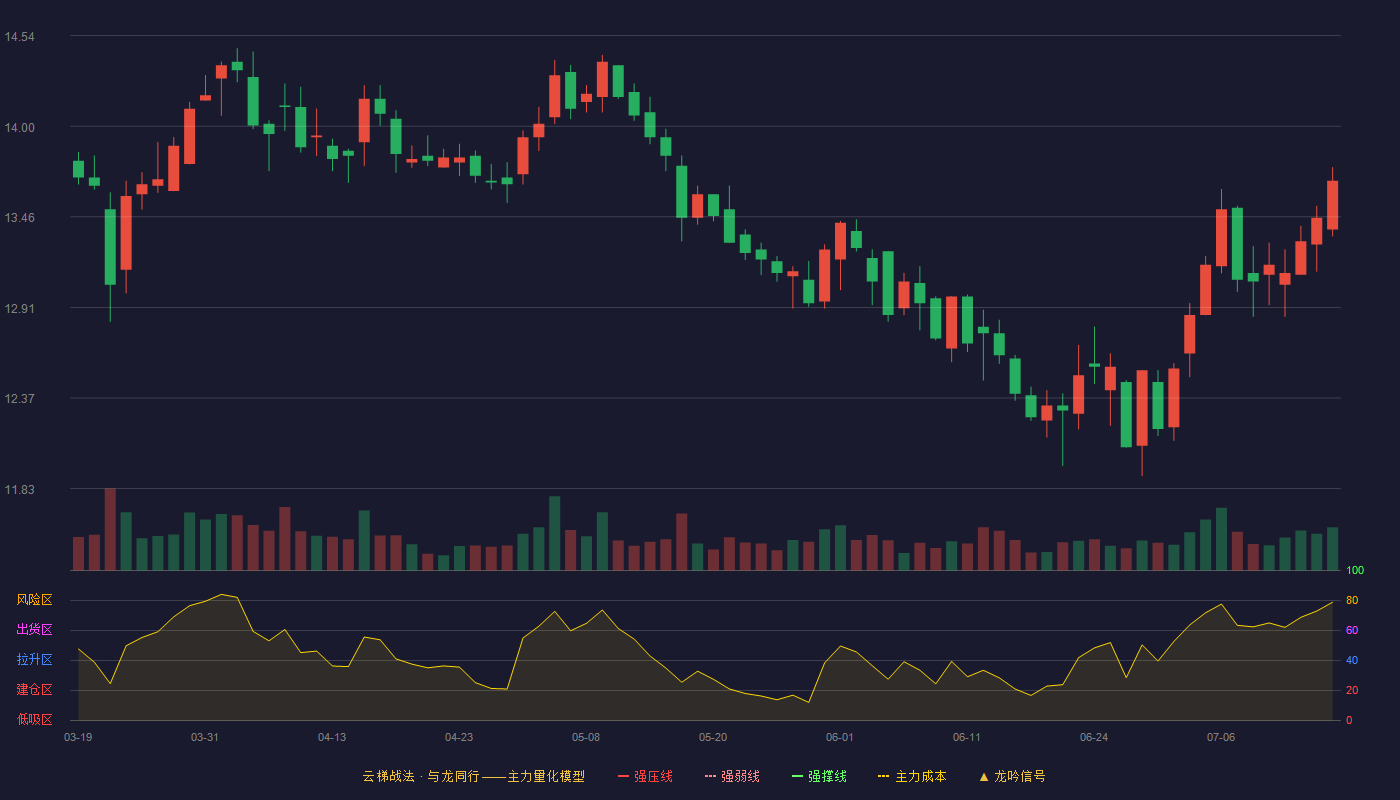Click the 12.37 price axis label

click(x=19, y=399)
